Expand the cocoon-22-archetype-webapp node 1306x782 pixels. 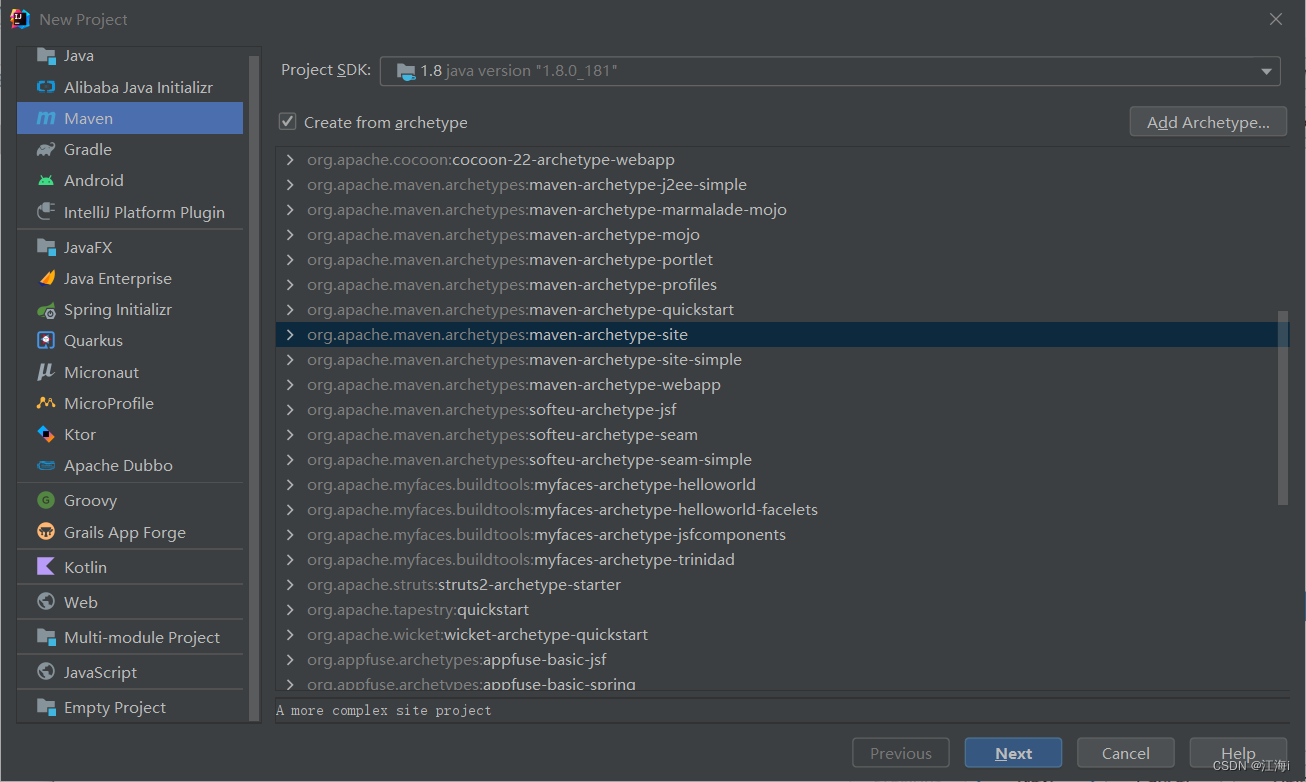[290, 160]
